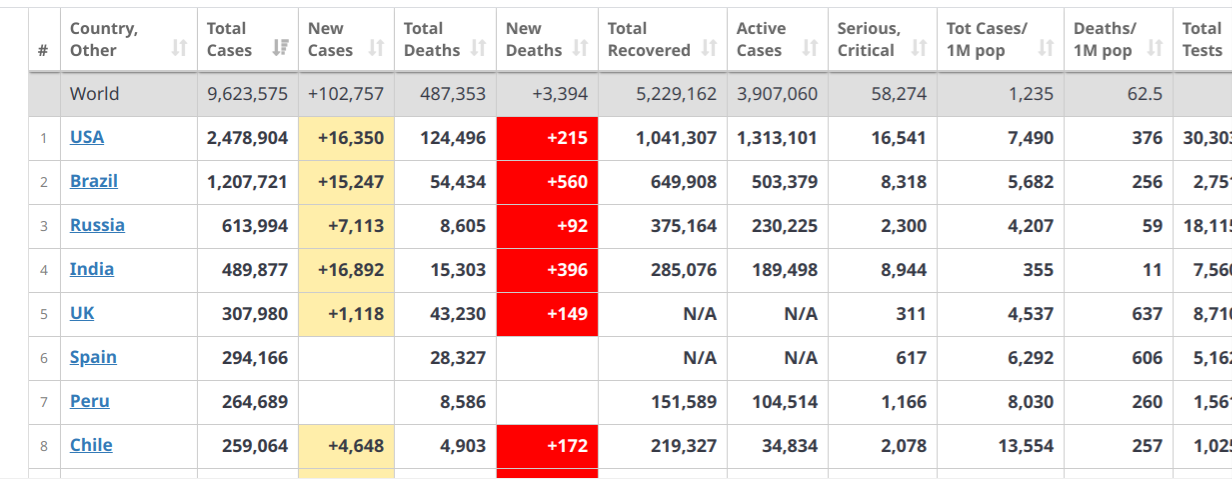Click Chile Tot Cases/1M pop 13,554

point(1025,446)
